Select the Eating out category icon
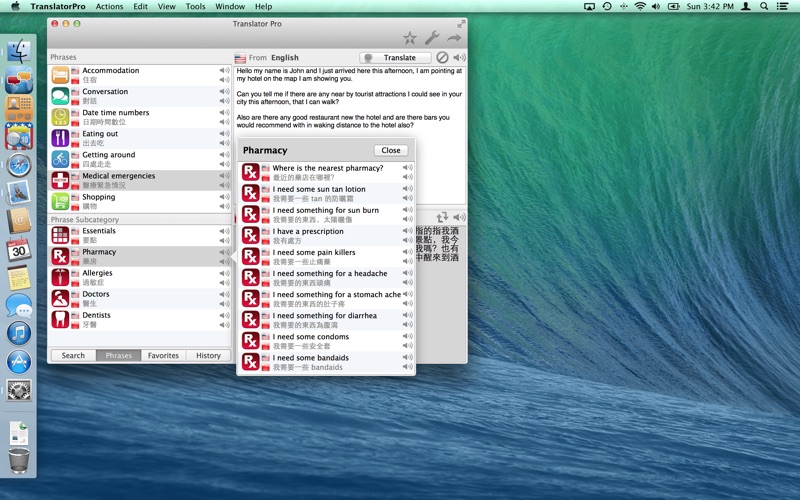The width and height of the screenshot is (800, 500). pos(60,138)
